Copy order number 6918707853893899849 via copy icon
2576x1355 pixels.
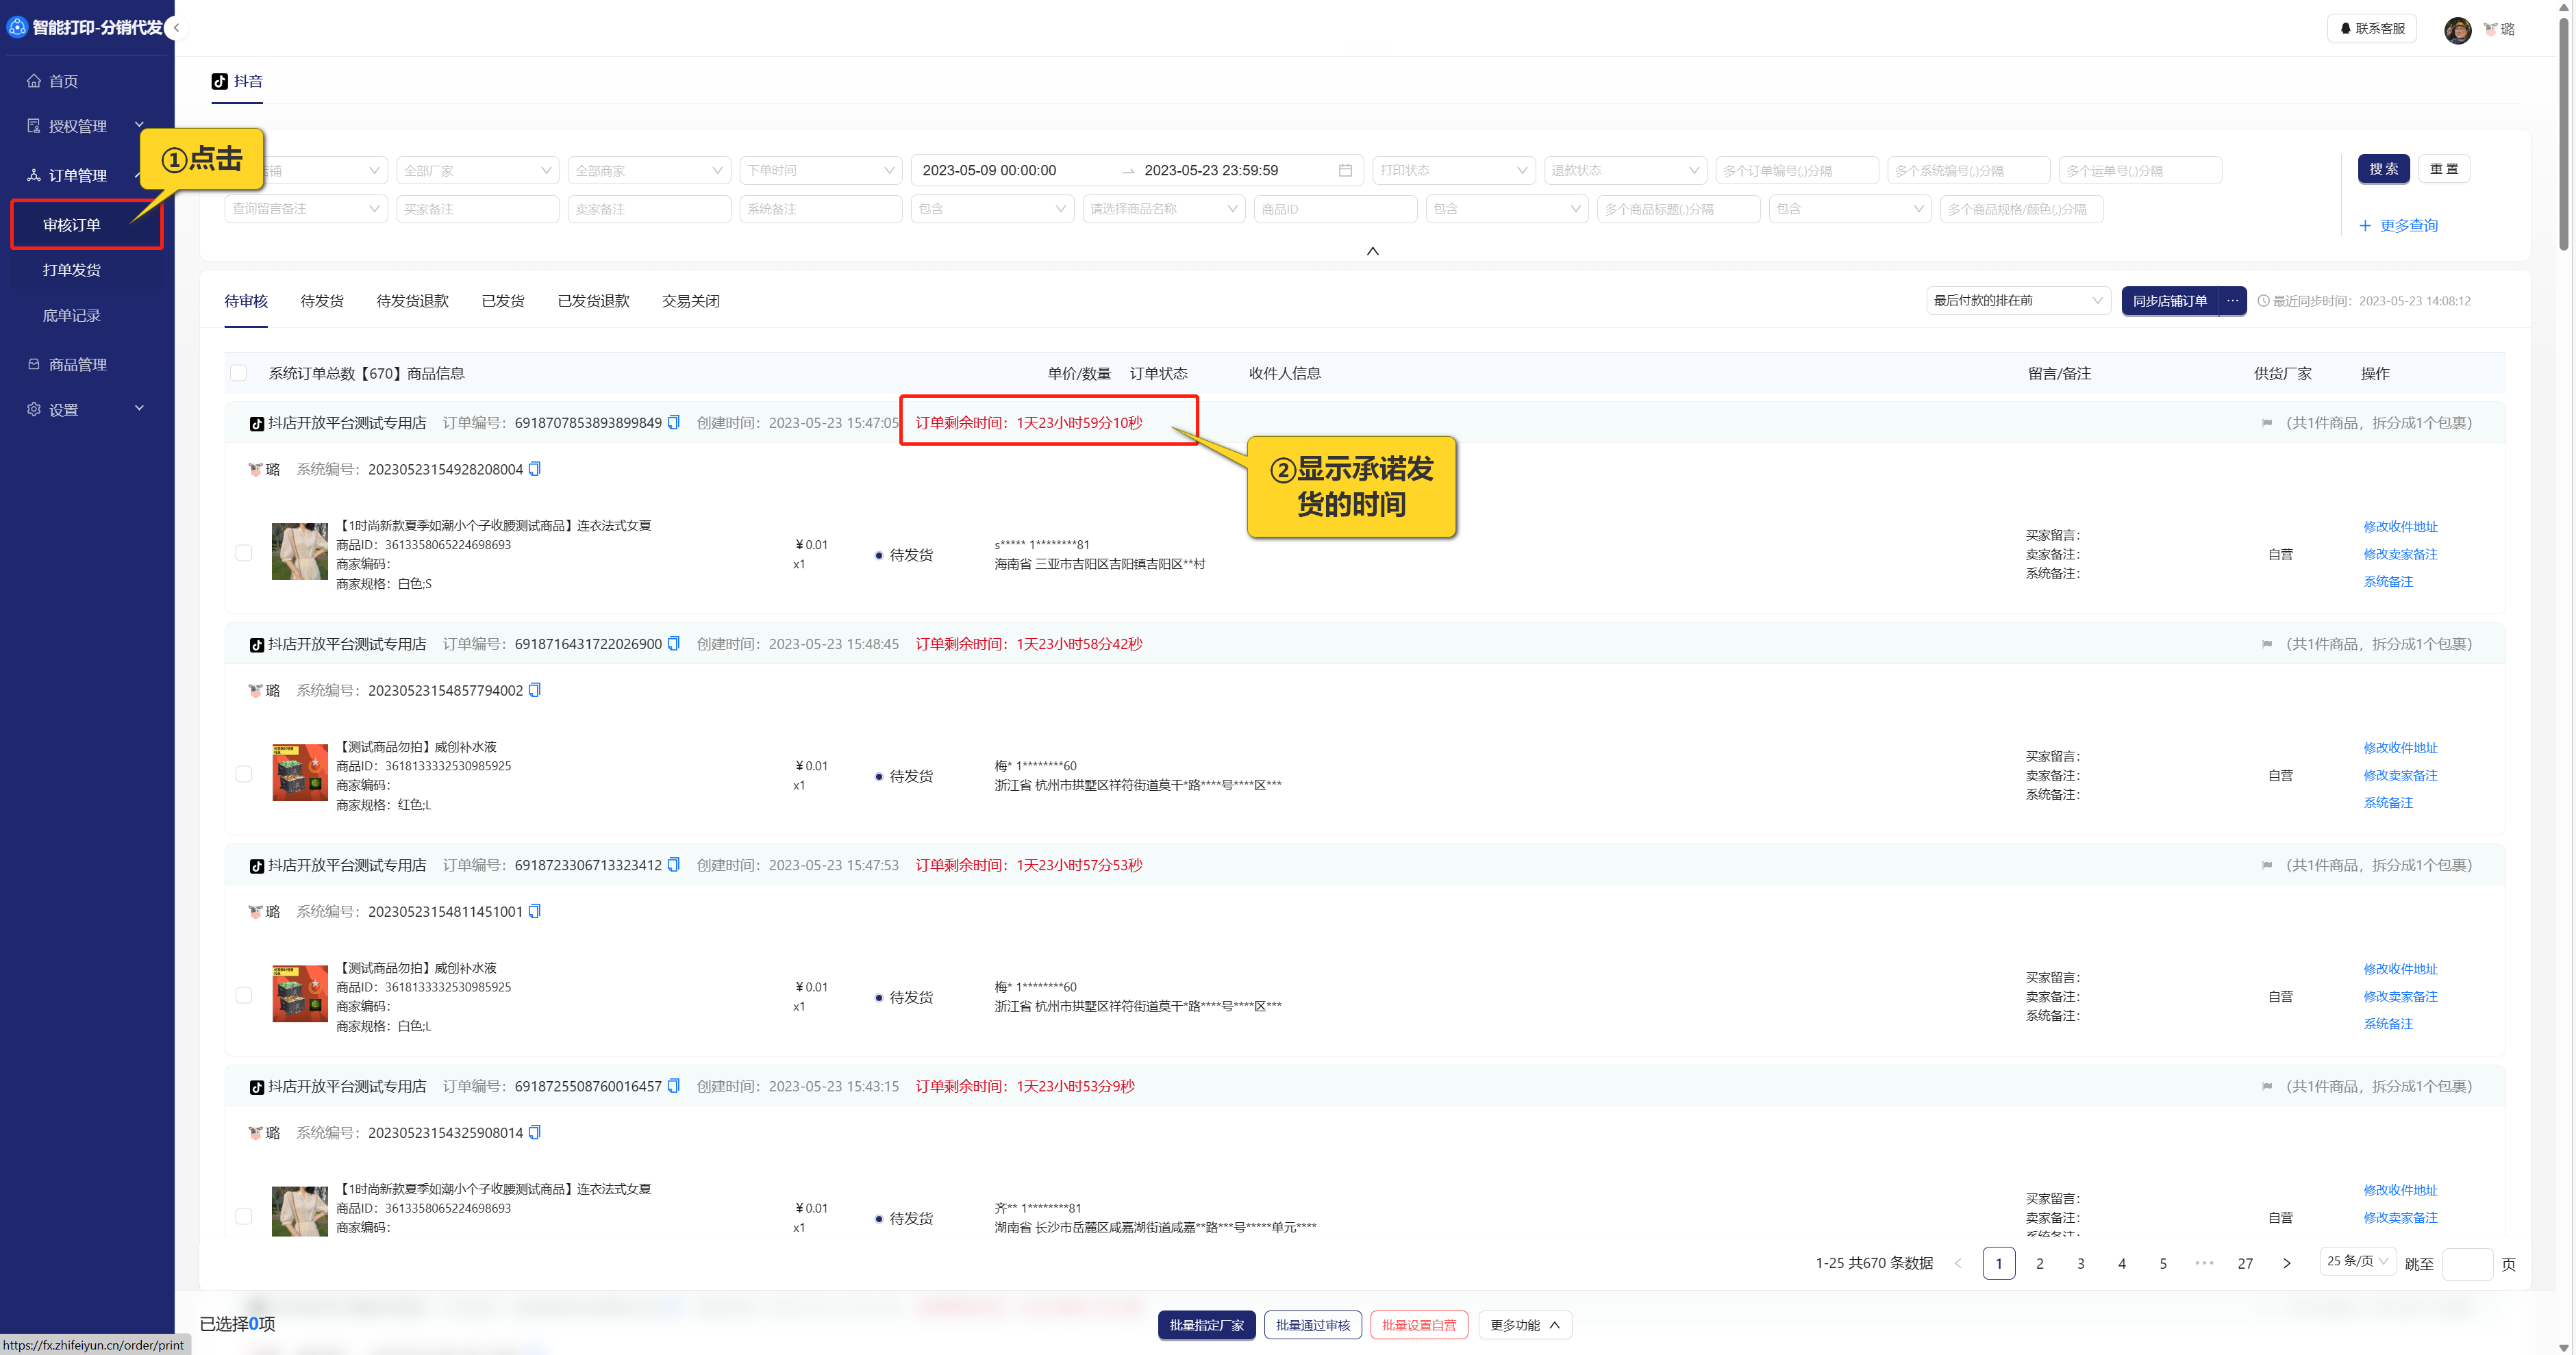click(x=673, y=422)
